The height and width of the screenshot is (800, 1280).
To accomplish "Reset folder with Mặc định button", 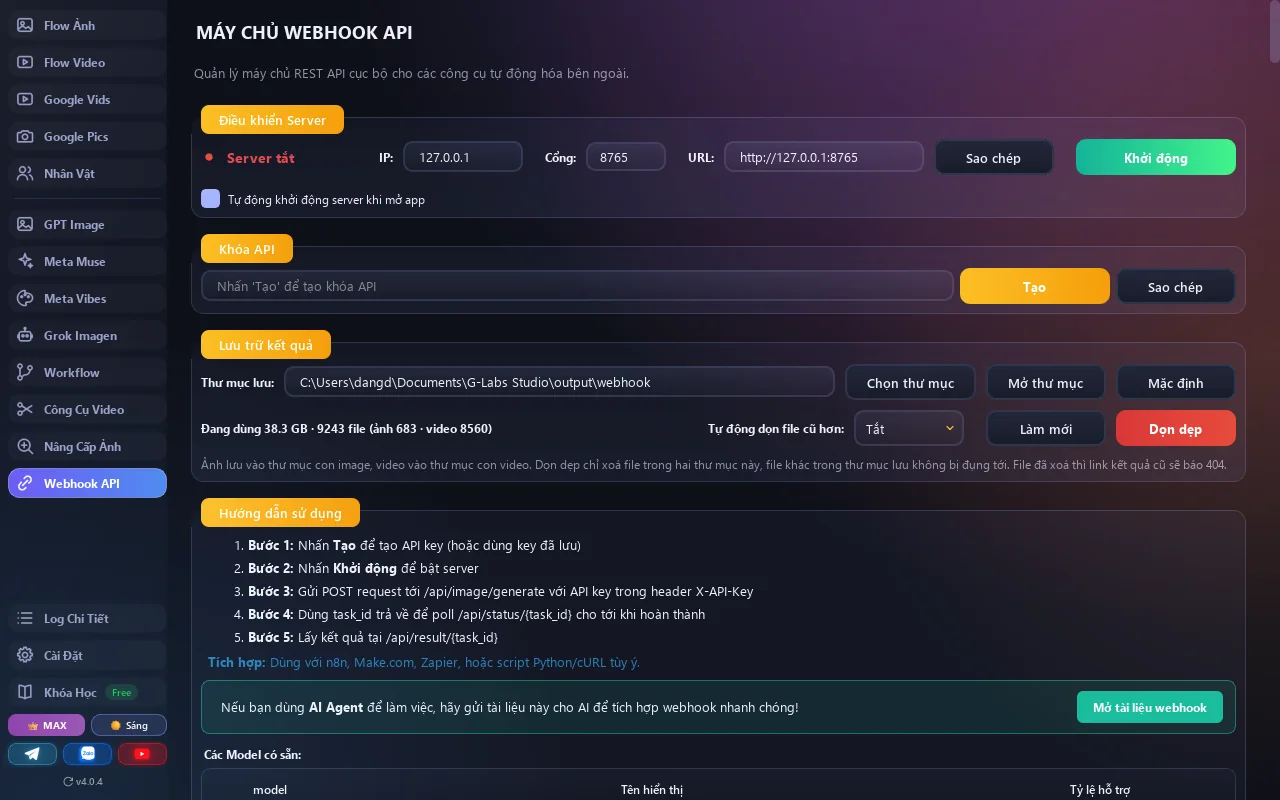I will 1176,383.
